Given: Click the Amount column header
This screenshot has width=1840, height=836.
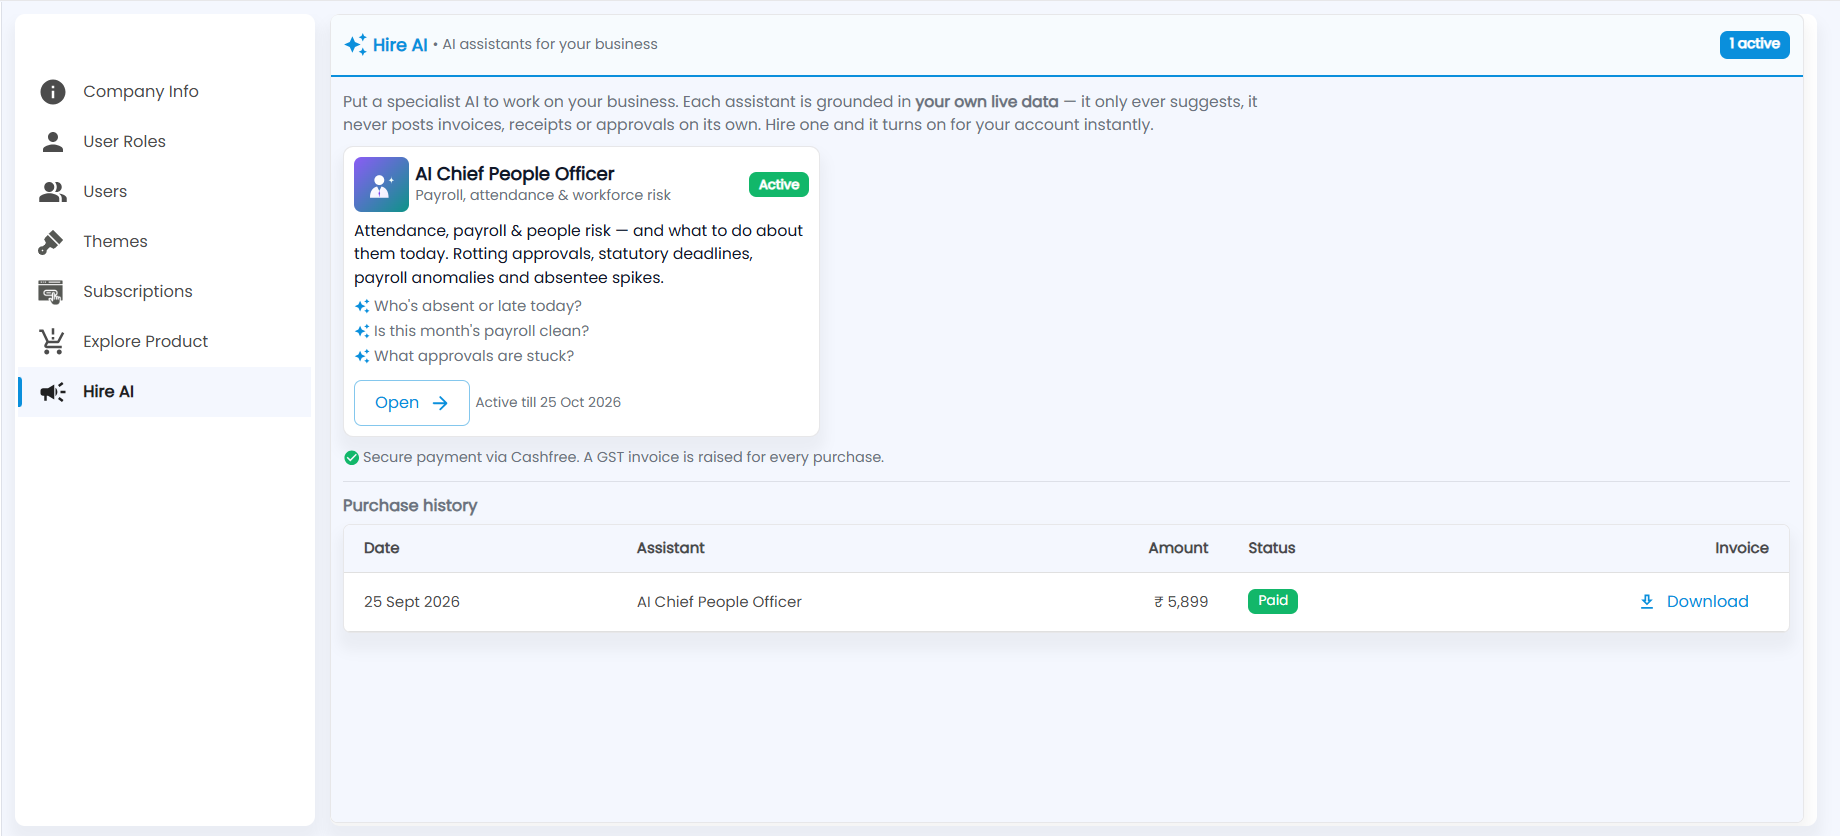Looking at the screenshot, I should (1178, 548).
